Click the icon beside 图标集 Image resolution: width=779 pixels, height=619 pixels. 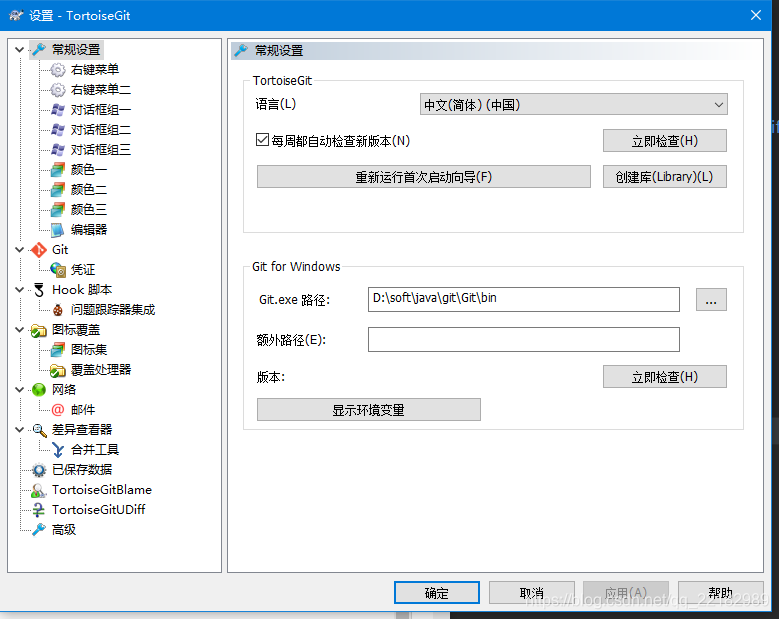pos(58,350)
